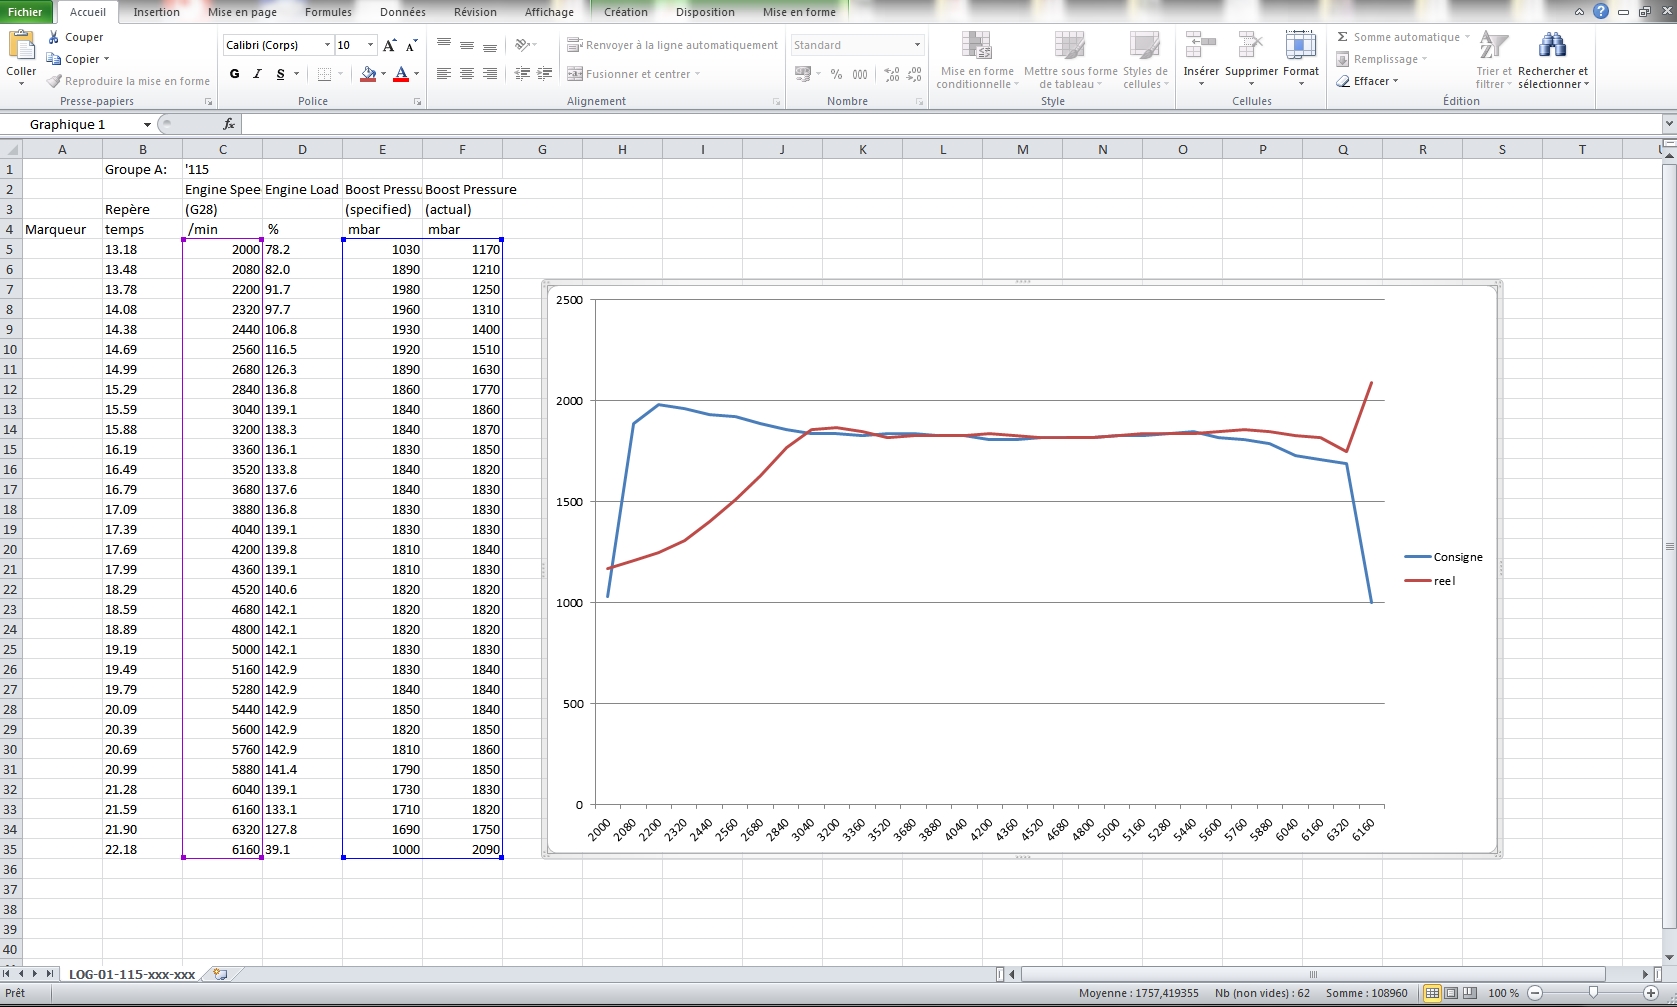The height and width of the screenshot is (1007, 1677).
Task: Click the Trier et filtrer icon
Action: pyautogui.click(x=1493, y=46)
